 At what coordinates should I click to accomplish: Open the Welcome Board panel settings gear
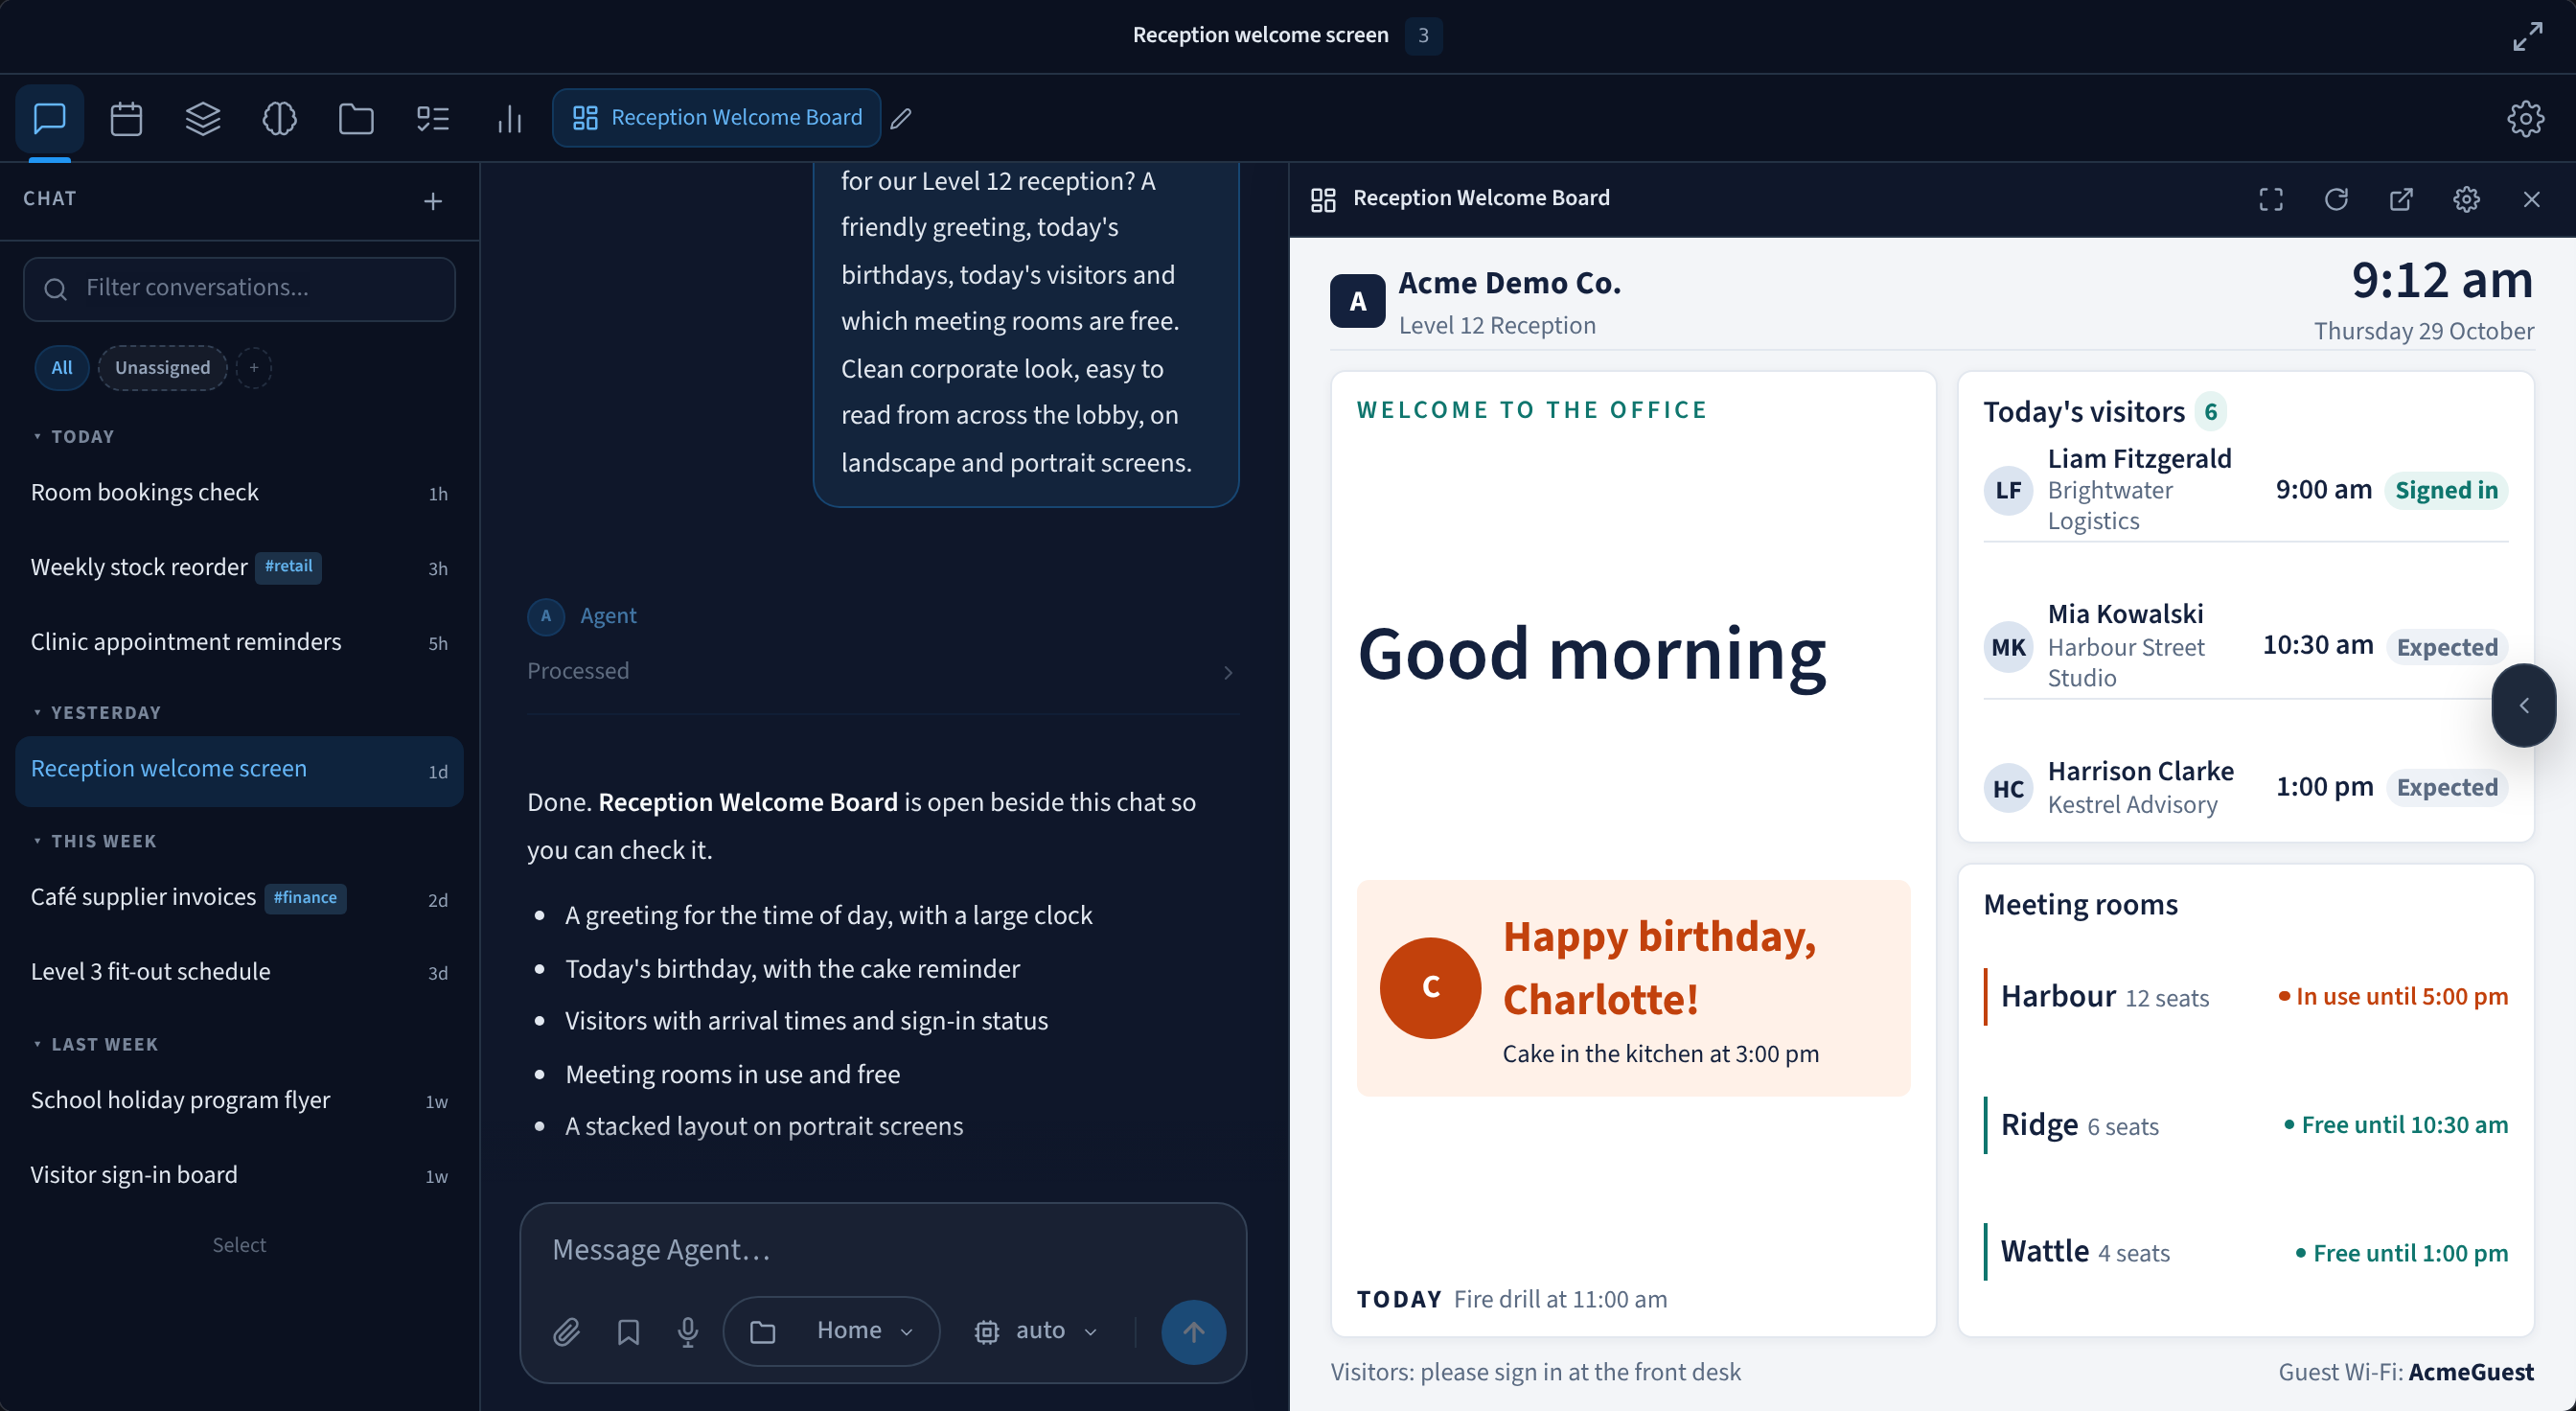point(2467,199)
